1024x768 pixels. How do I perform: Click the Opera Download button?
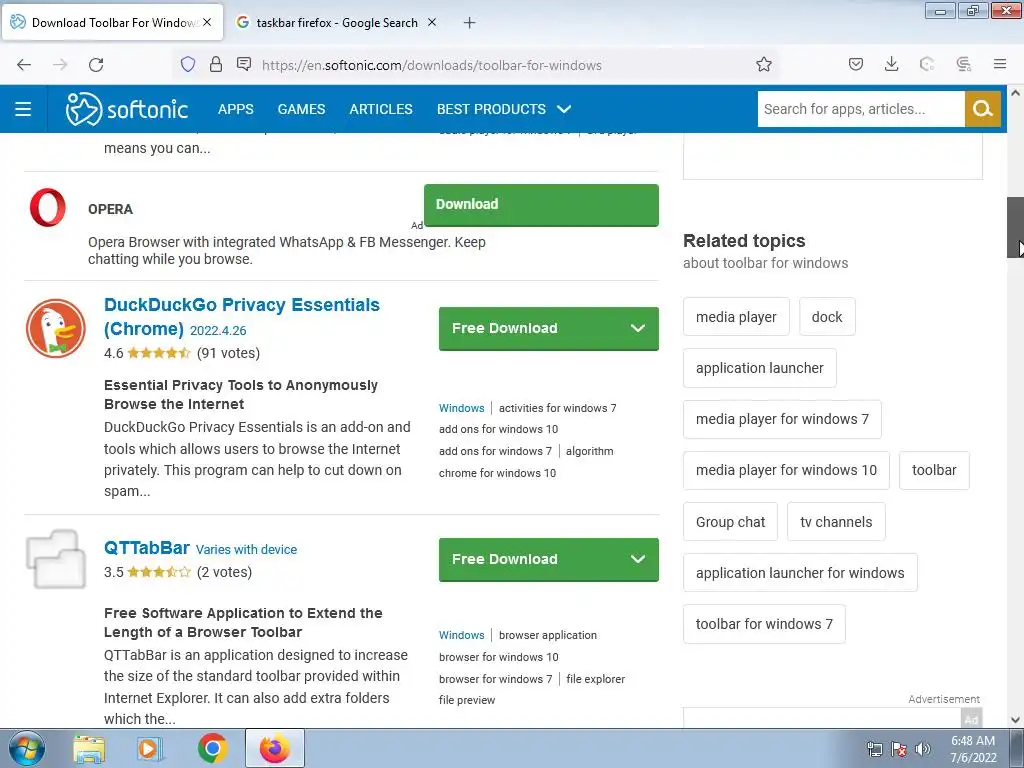click(541, 204)
